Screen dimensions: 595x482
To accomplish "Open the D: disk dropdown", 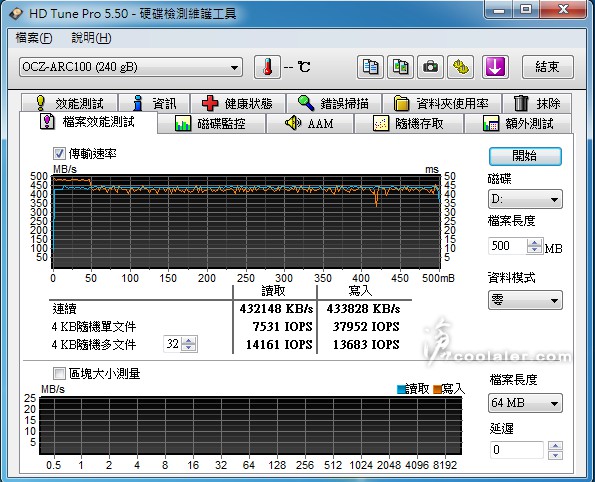I will (525, 199).
